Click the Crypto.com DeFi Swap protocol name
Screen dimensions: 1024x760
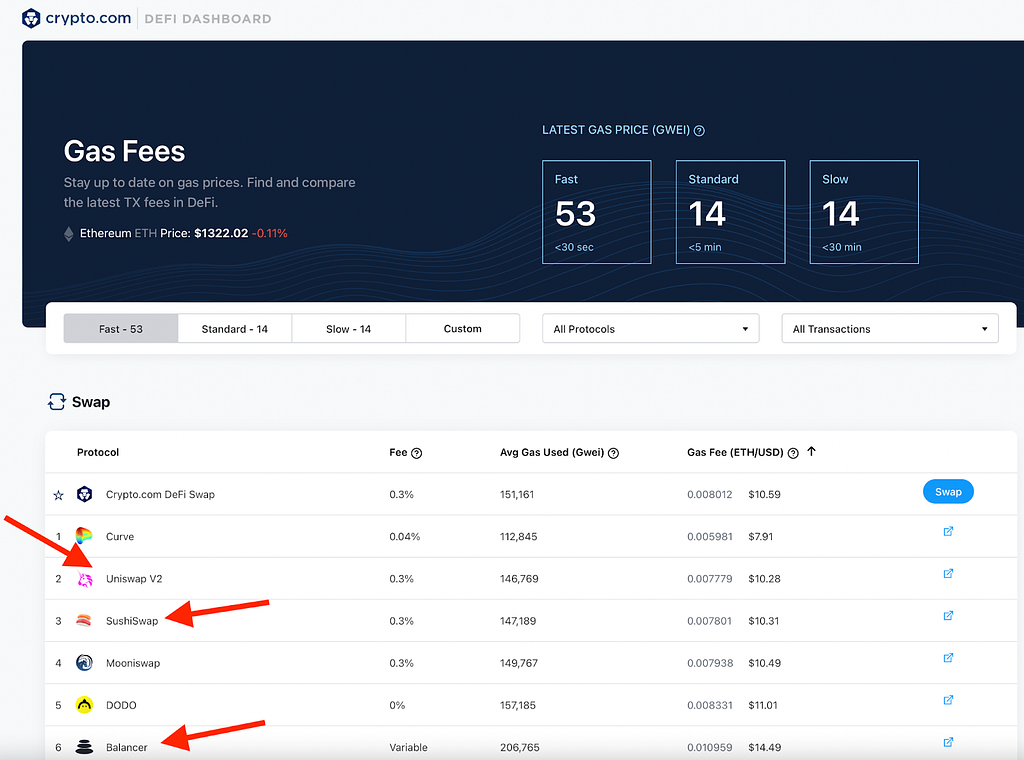[x=160, y=494]
